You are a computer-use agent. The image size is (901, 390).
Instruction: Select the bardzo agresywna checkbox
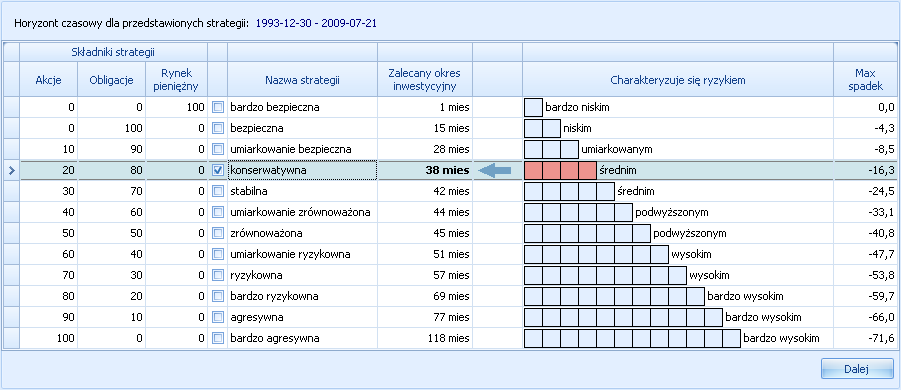tap(218, 338)
